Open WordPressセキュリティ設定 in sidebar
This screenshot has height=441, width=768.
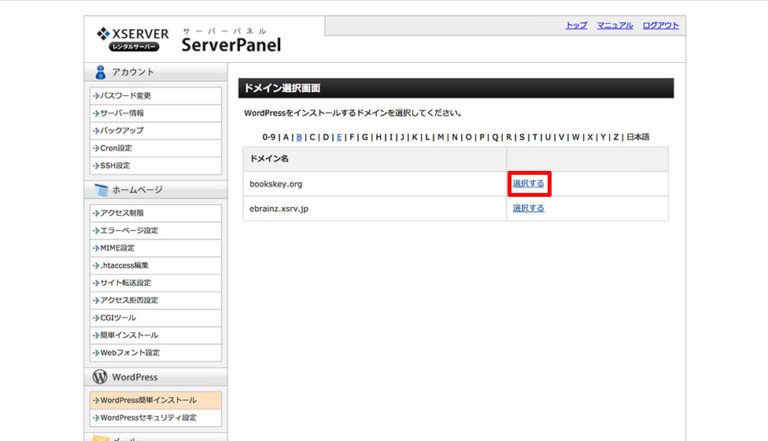[x=156, y=418]
